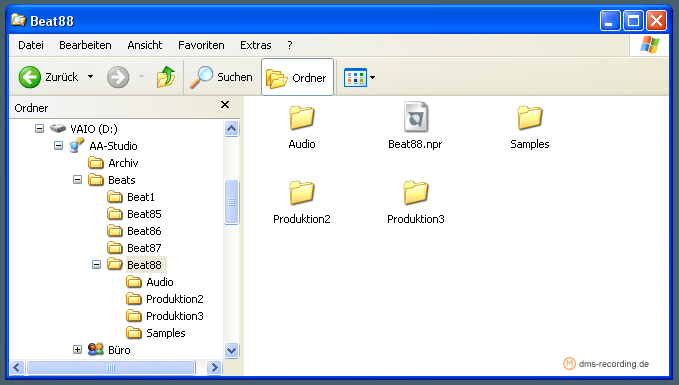This screenshot has height=385, width=679.
Task: Collapse the VAIO (D:) drive node
Action: click(x=39, y=129)
